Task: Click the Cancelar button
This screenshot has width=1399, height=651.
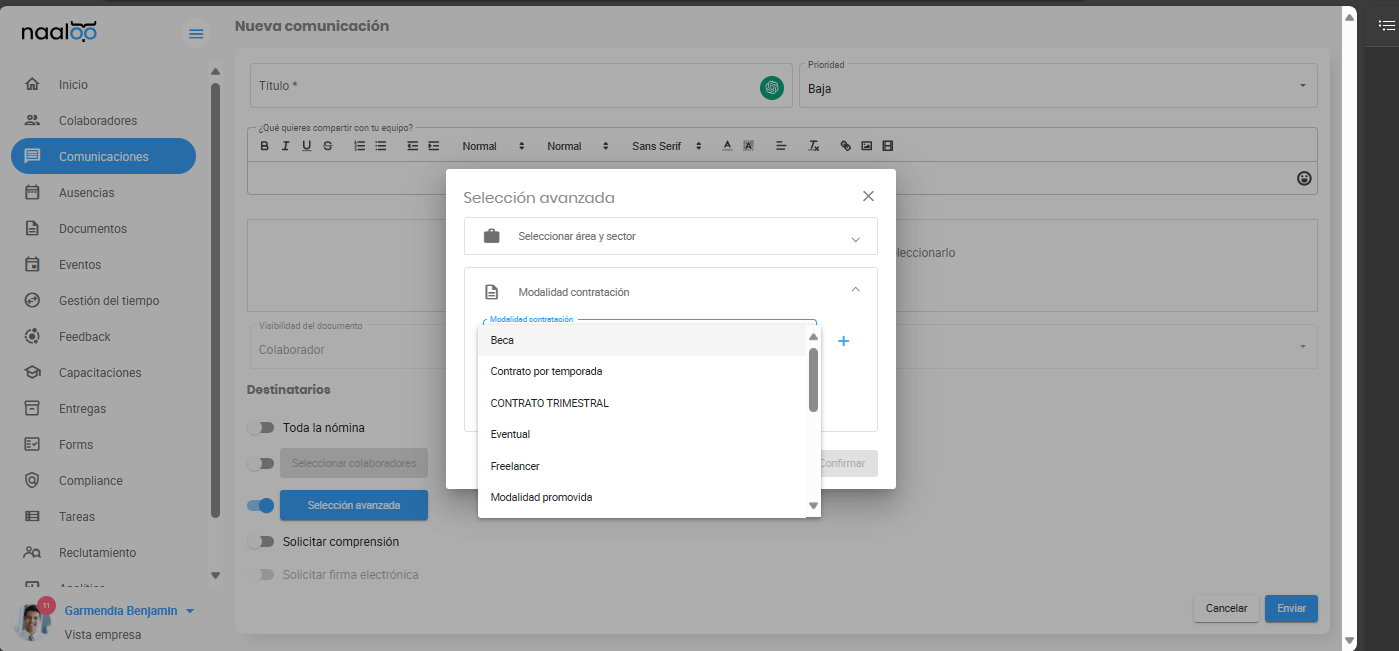Action: tap(1226, 608)
